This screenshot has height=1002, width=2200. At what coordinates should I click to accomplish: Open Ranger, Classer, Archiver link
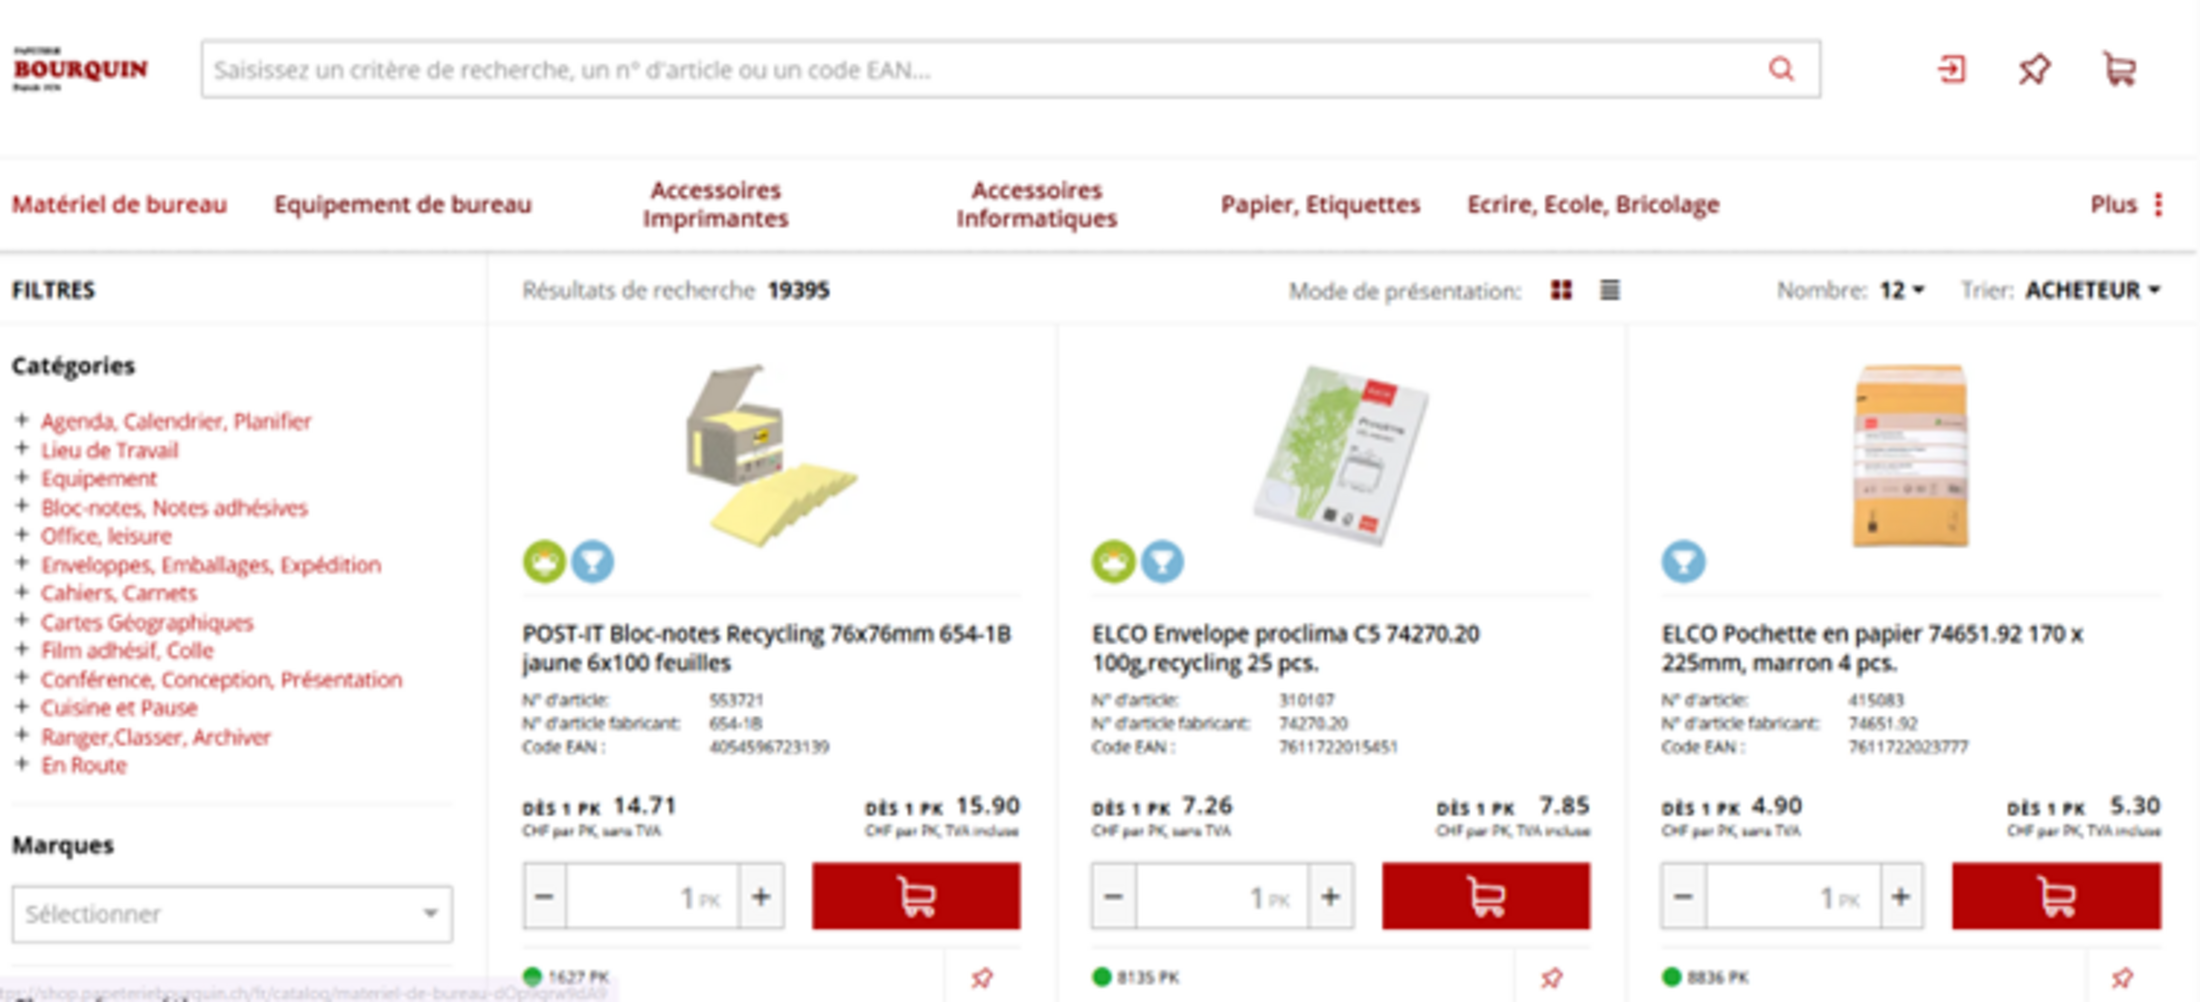click(x=155, y=737)
